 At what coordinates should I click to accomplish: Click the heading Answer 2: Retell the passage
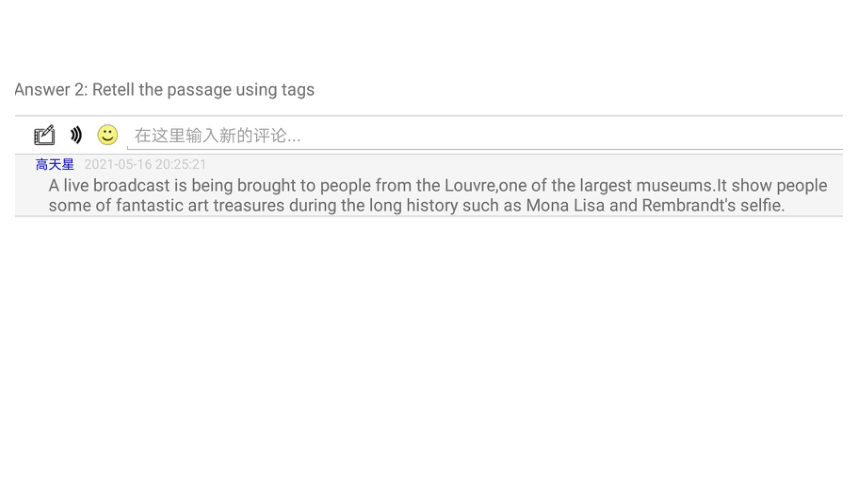165,89
